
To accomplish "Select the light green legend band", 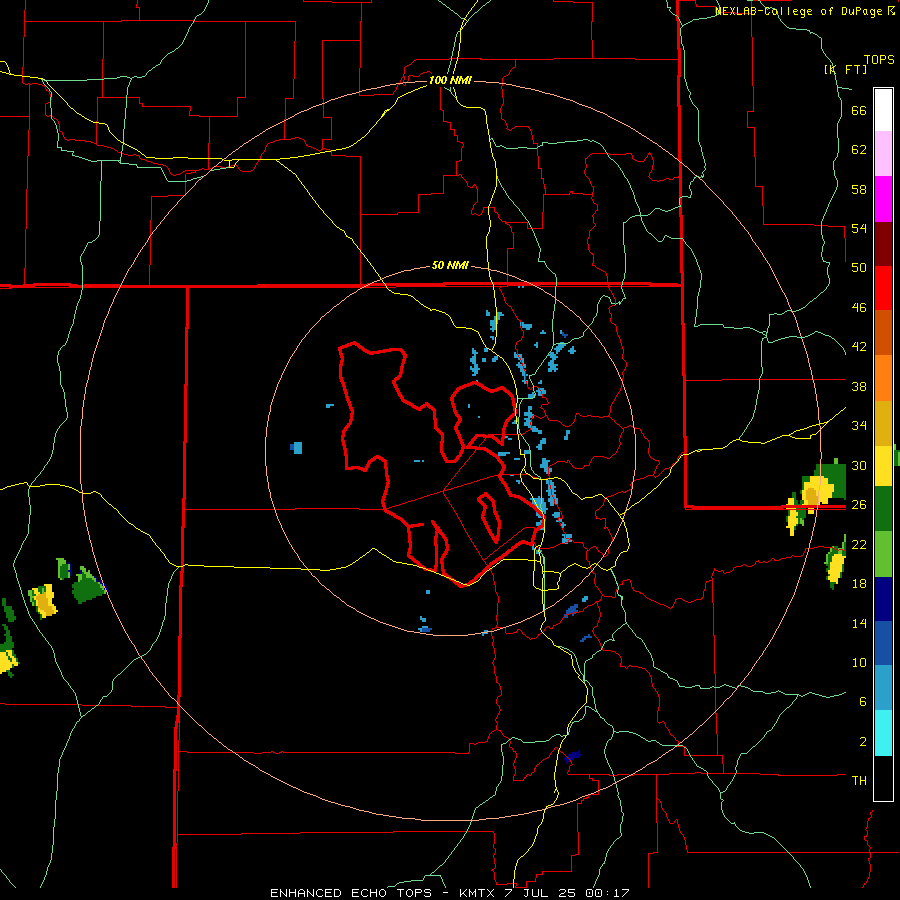I will [883, 554].
